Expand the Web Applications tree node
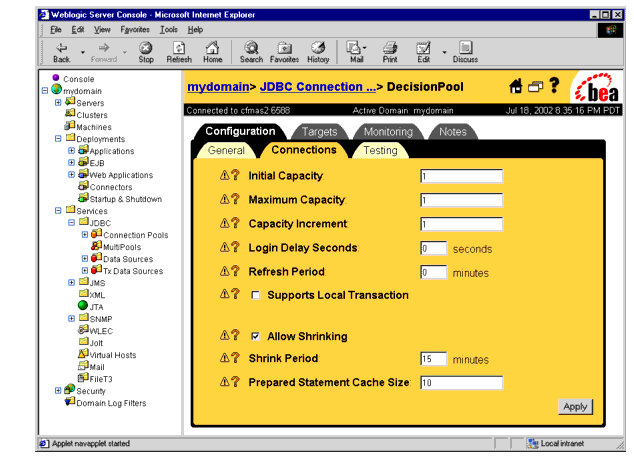634x470 pixels. point(72,175)
